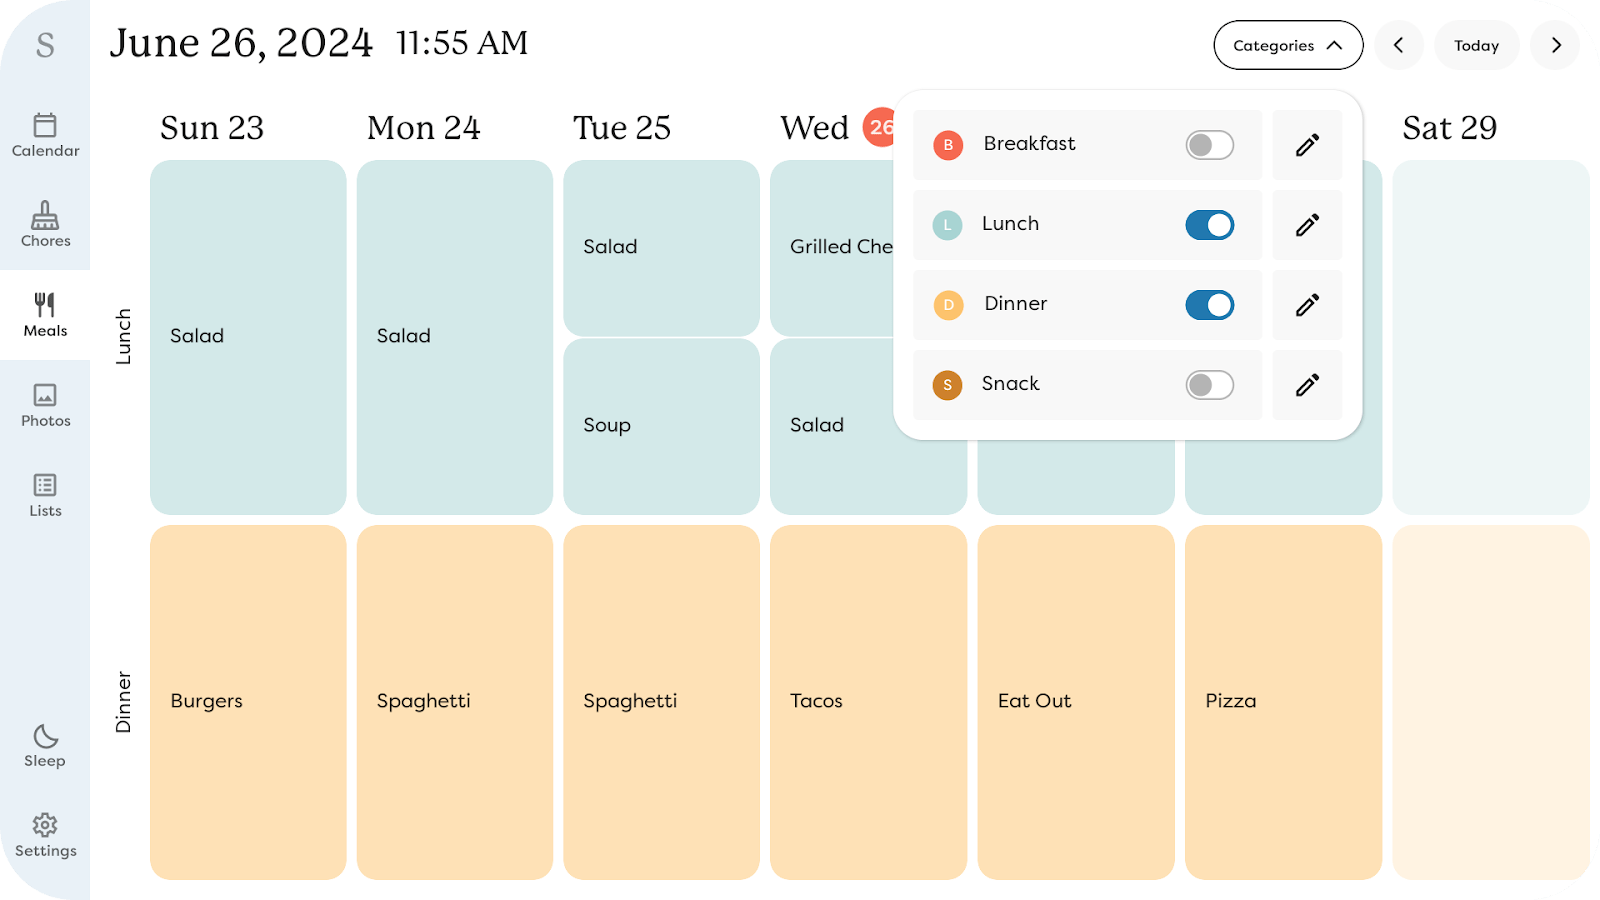Collapse the Categories dropdown
This screenshot has width=1600, height=900.
point(1287,46)
